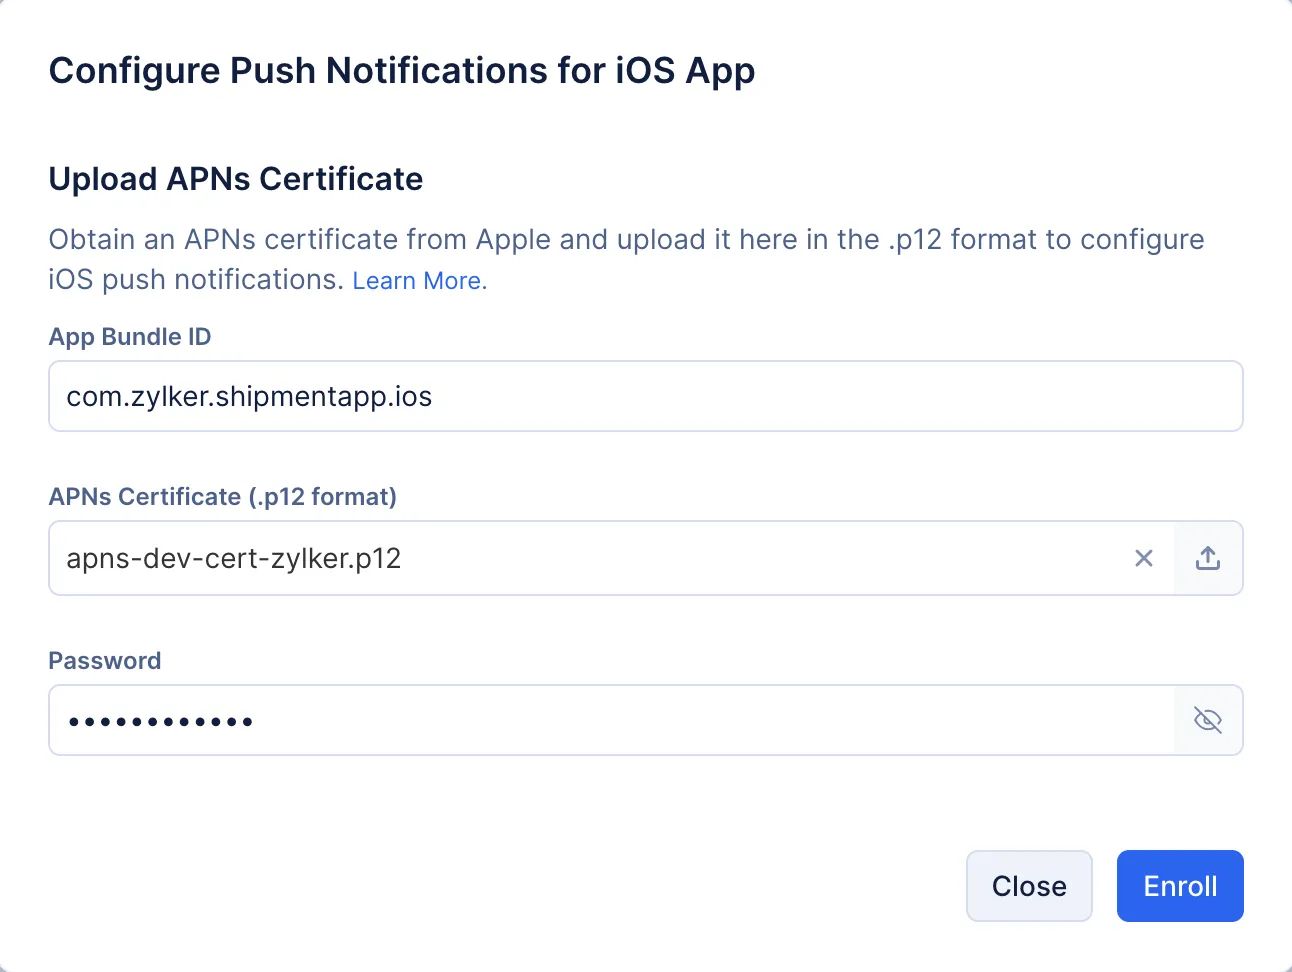Focus the Password input field
The image size is (1292, 972).
[611, 720]
